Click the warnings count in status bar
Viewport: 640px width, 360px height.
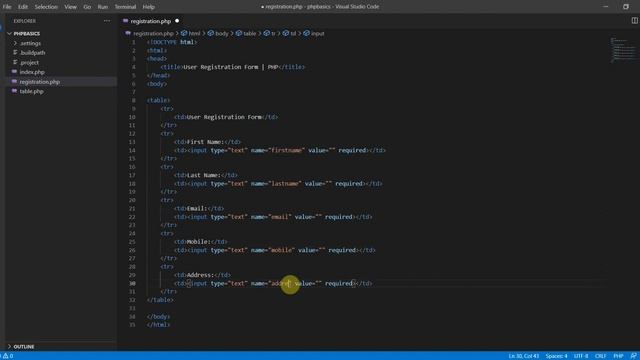coord(8,356)
